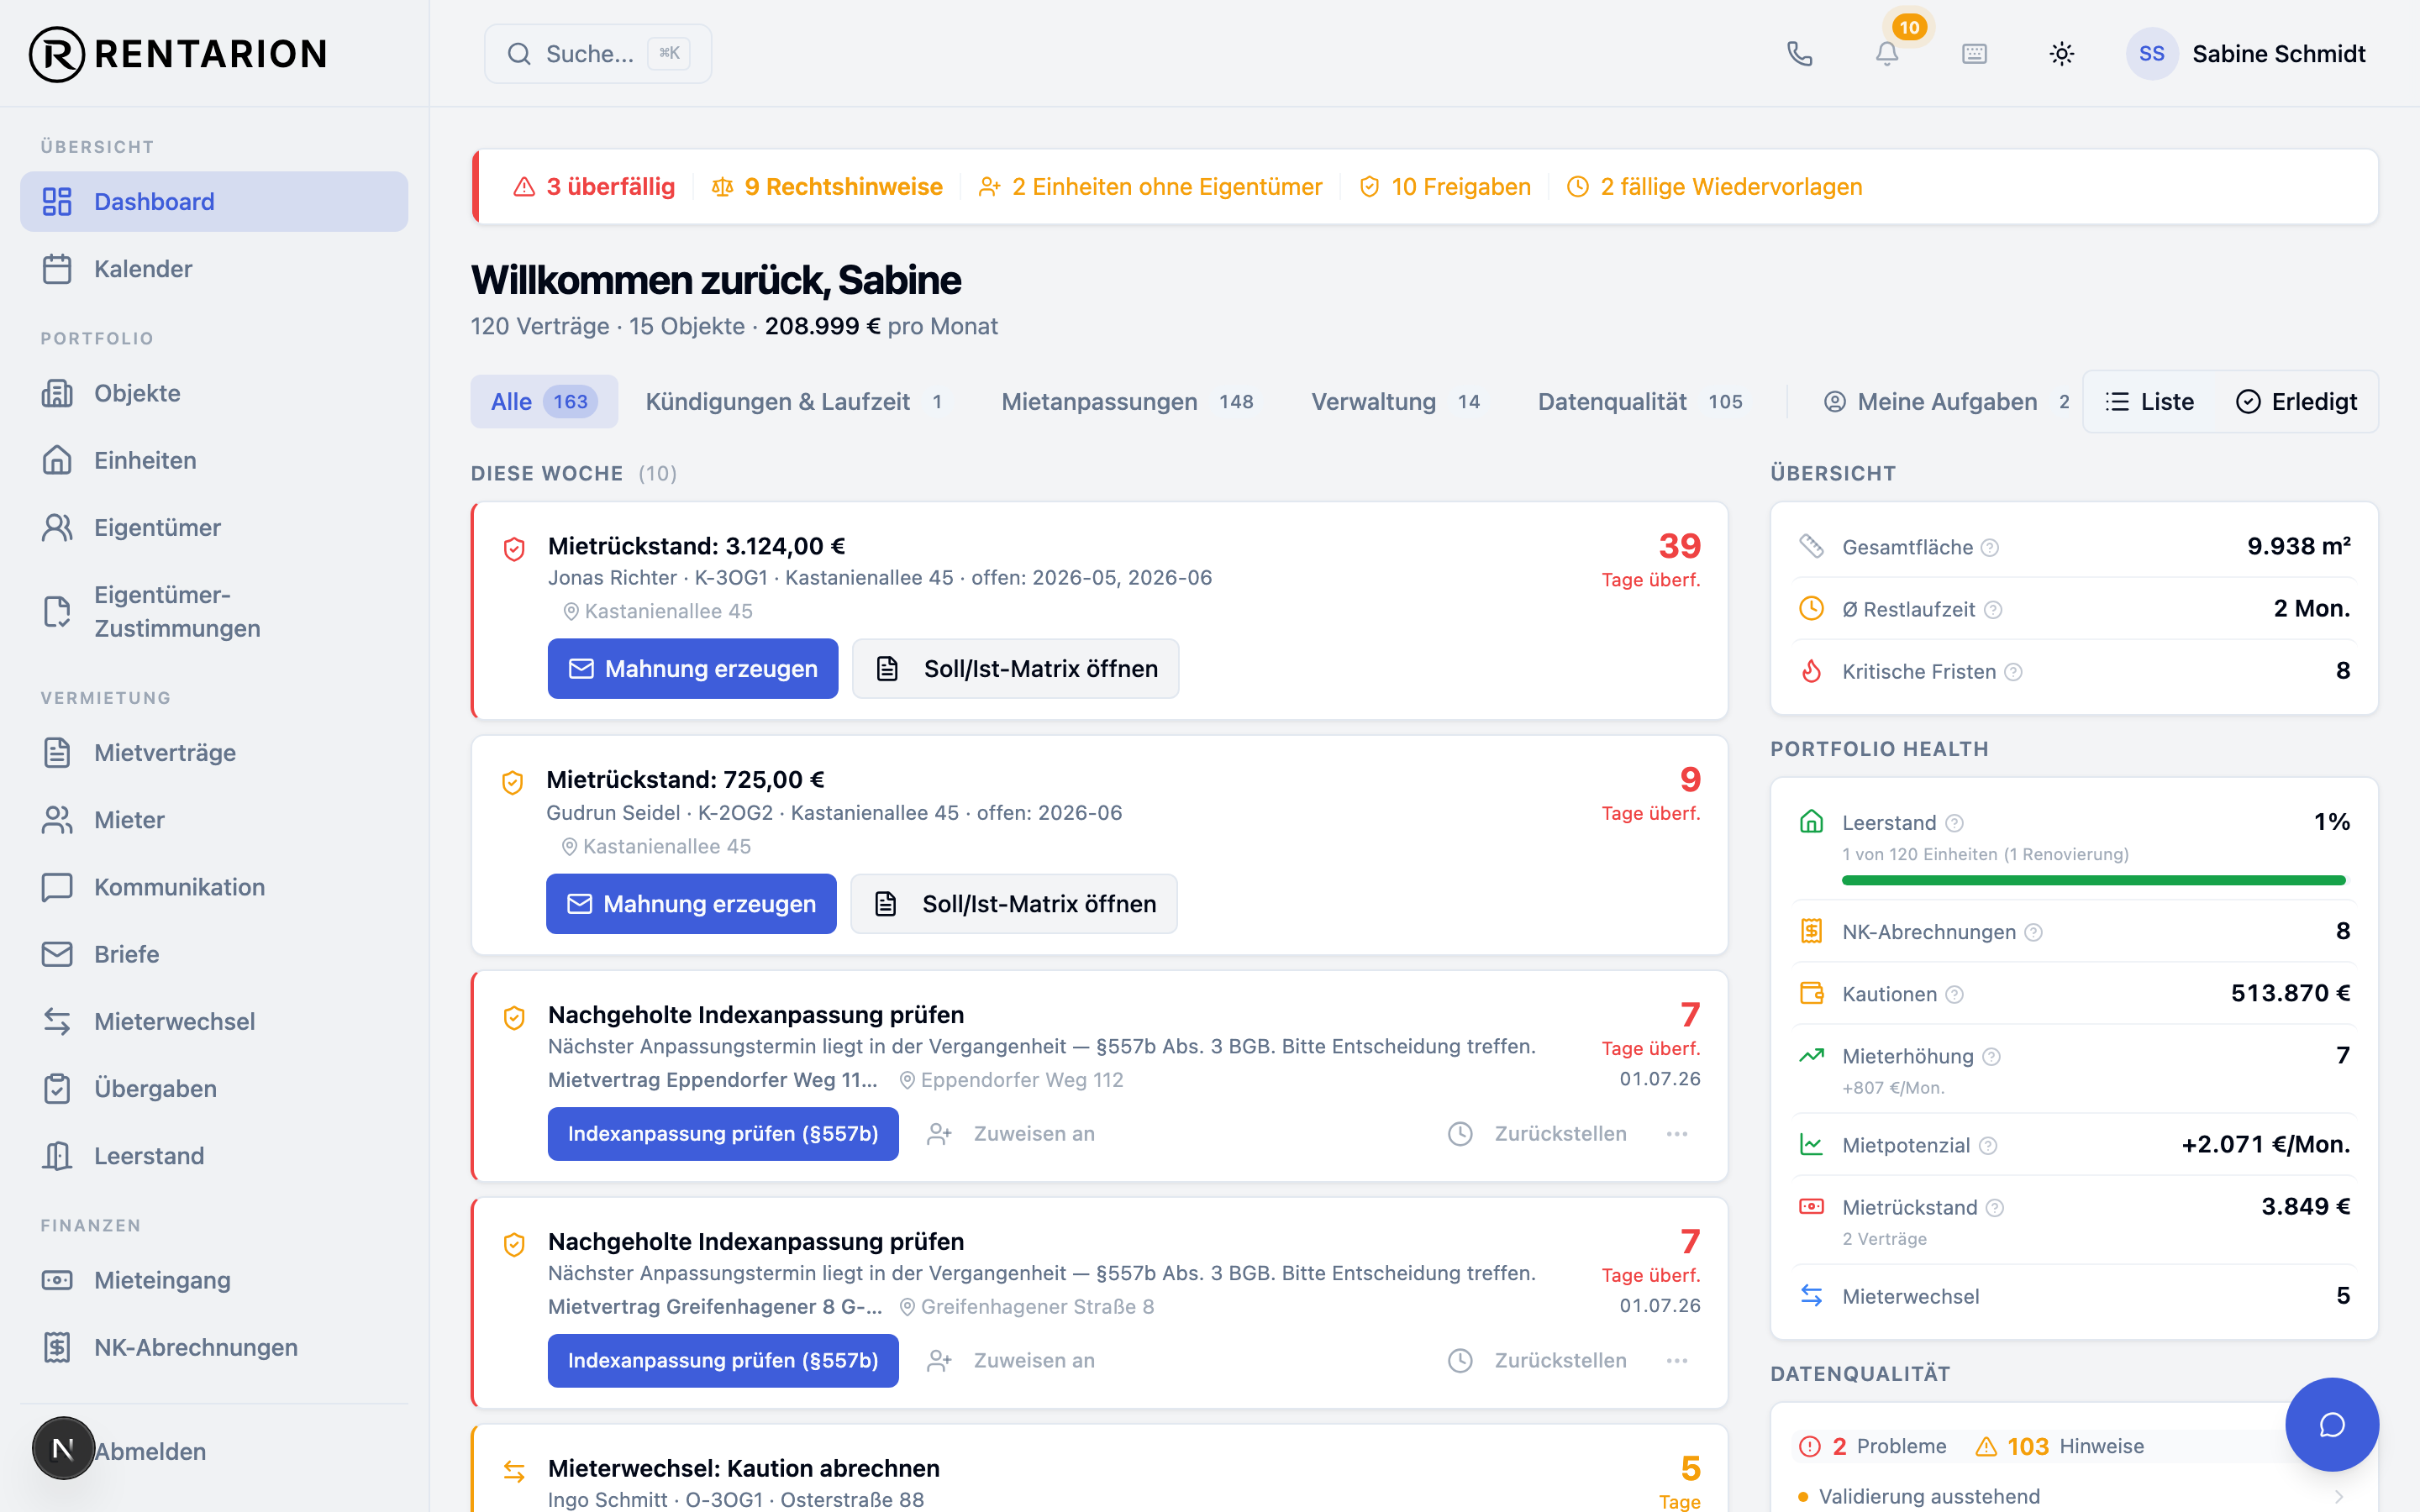2420x1512 pixels.
Task: Open Leerstand in sidebar
Action: 214,1155
